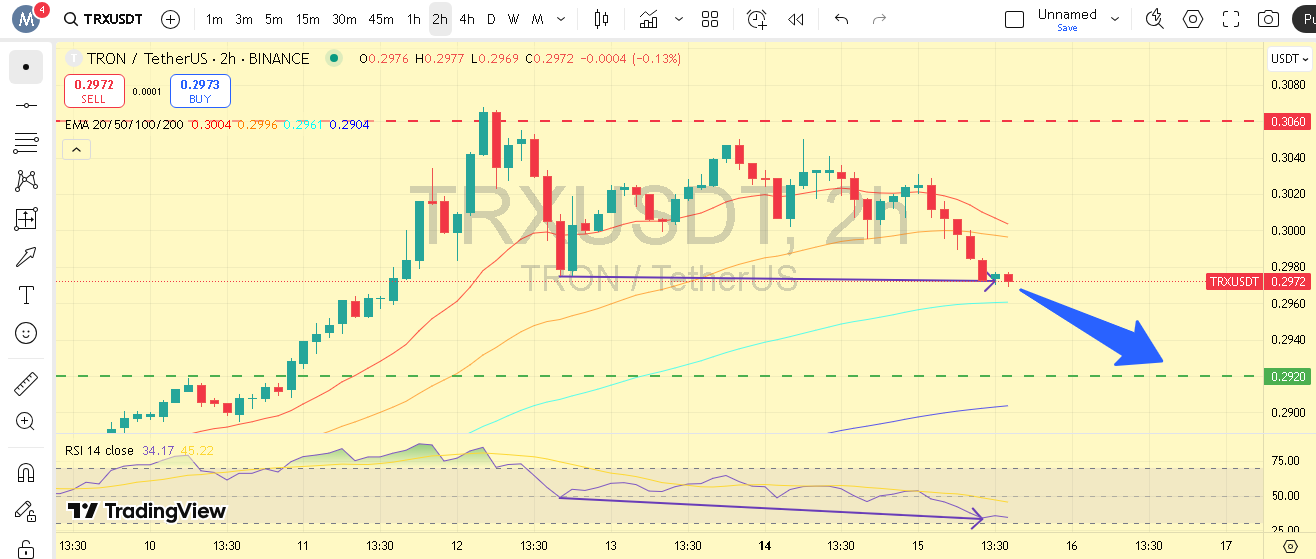1316x559 pixels.
Task: Redo the chart action
Action: [x=879, y=19]
